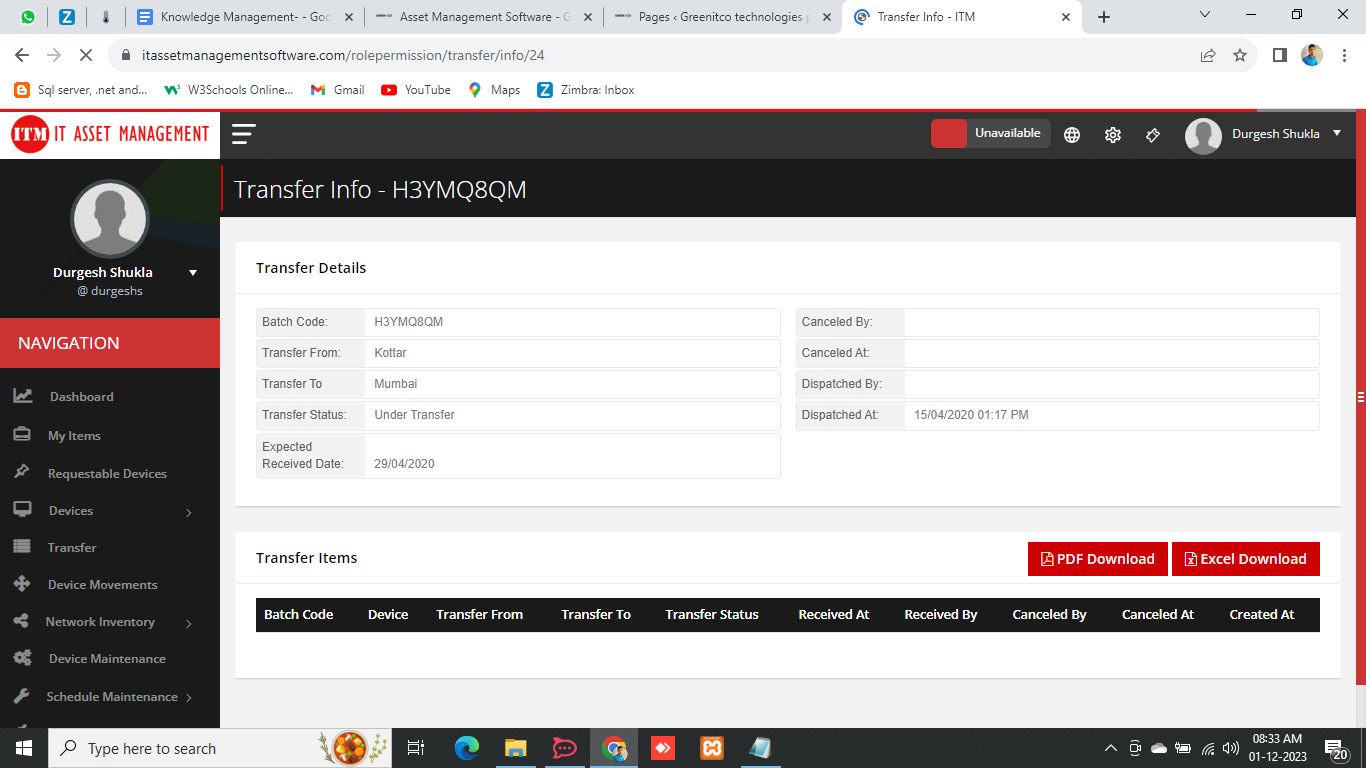Screen dimensions: 1366x768
Task: Expand the Devices submenu chevron
Action: click(x=189, y=513)
